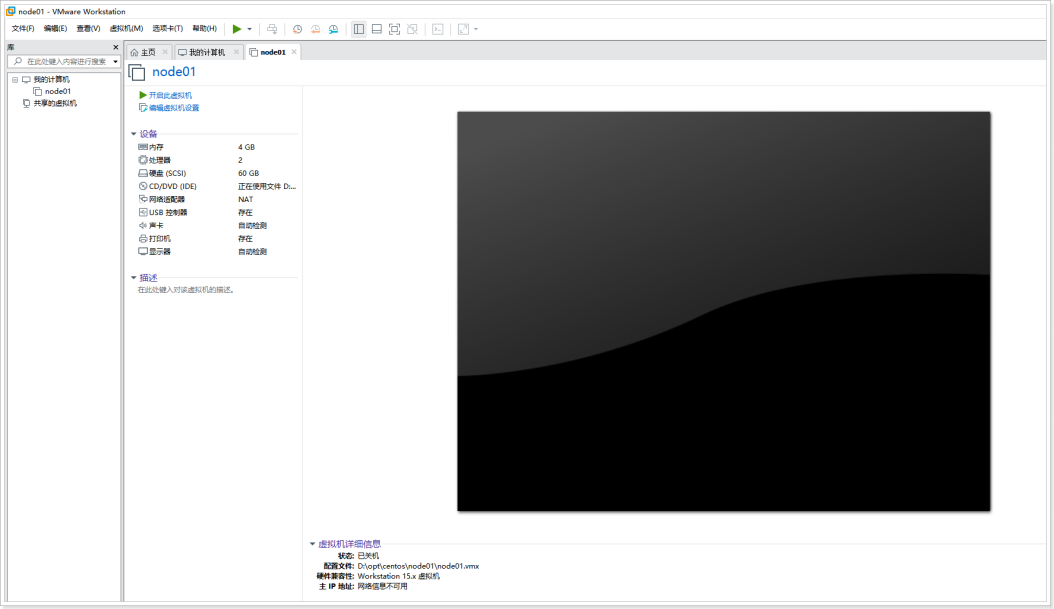Click the 显示器 display icon
The width and height of the screenshot is (1054, 609).
coord(143,251)
